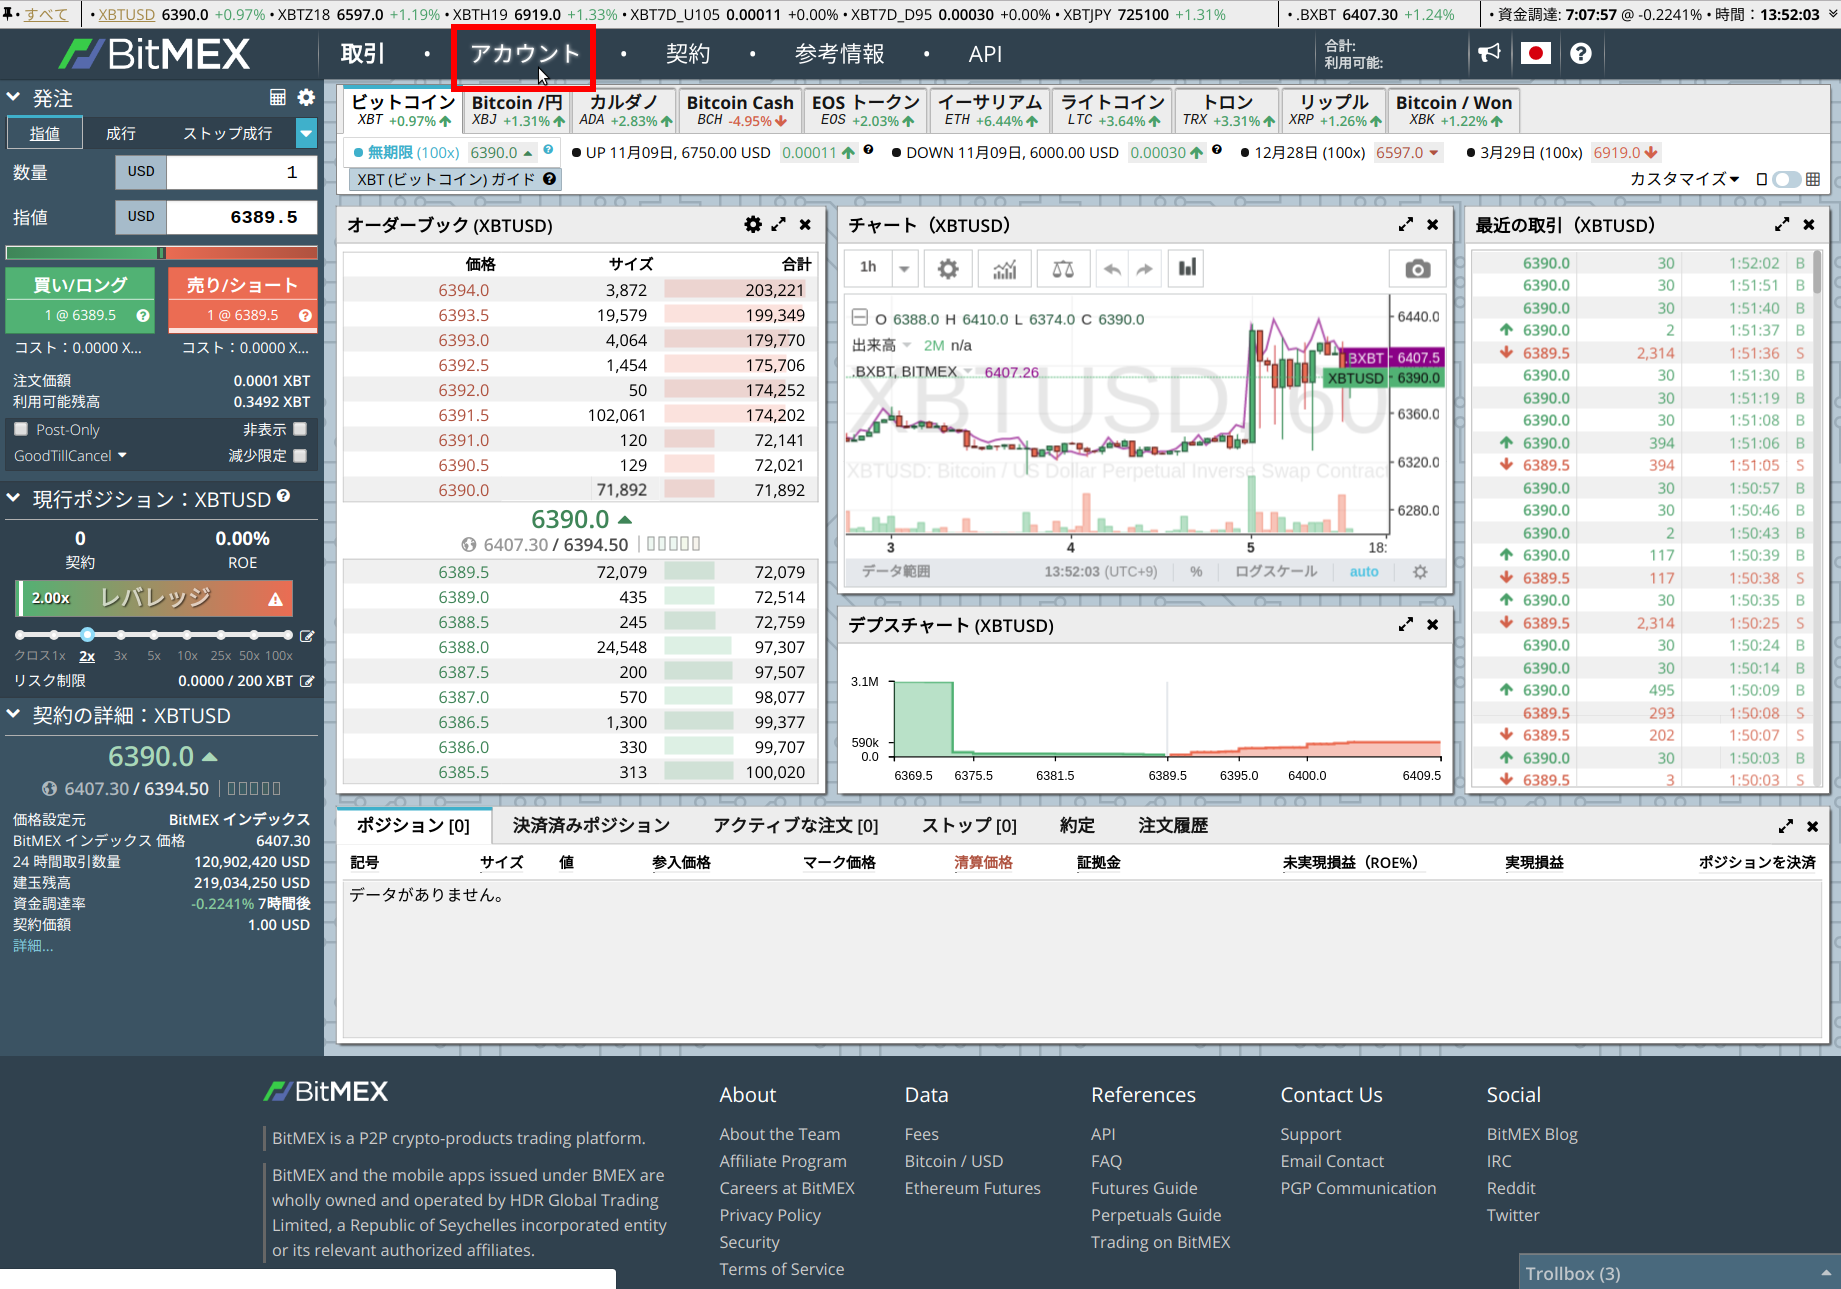Click the compare symbols scales icon

[1063, 268]
